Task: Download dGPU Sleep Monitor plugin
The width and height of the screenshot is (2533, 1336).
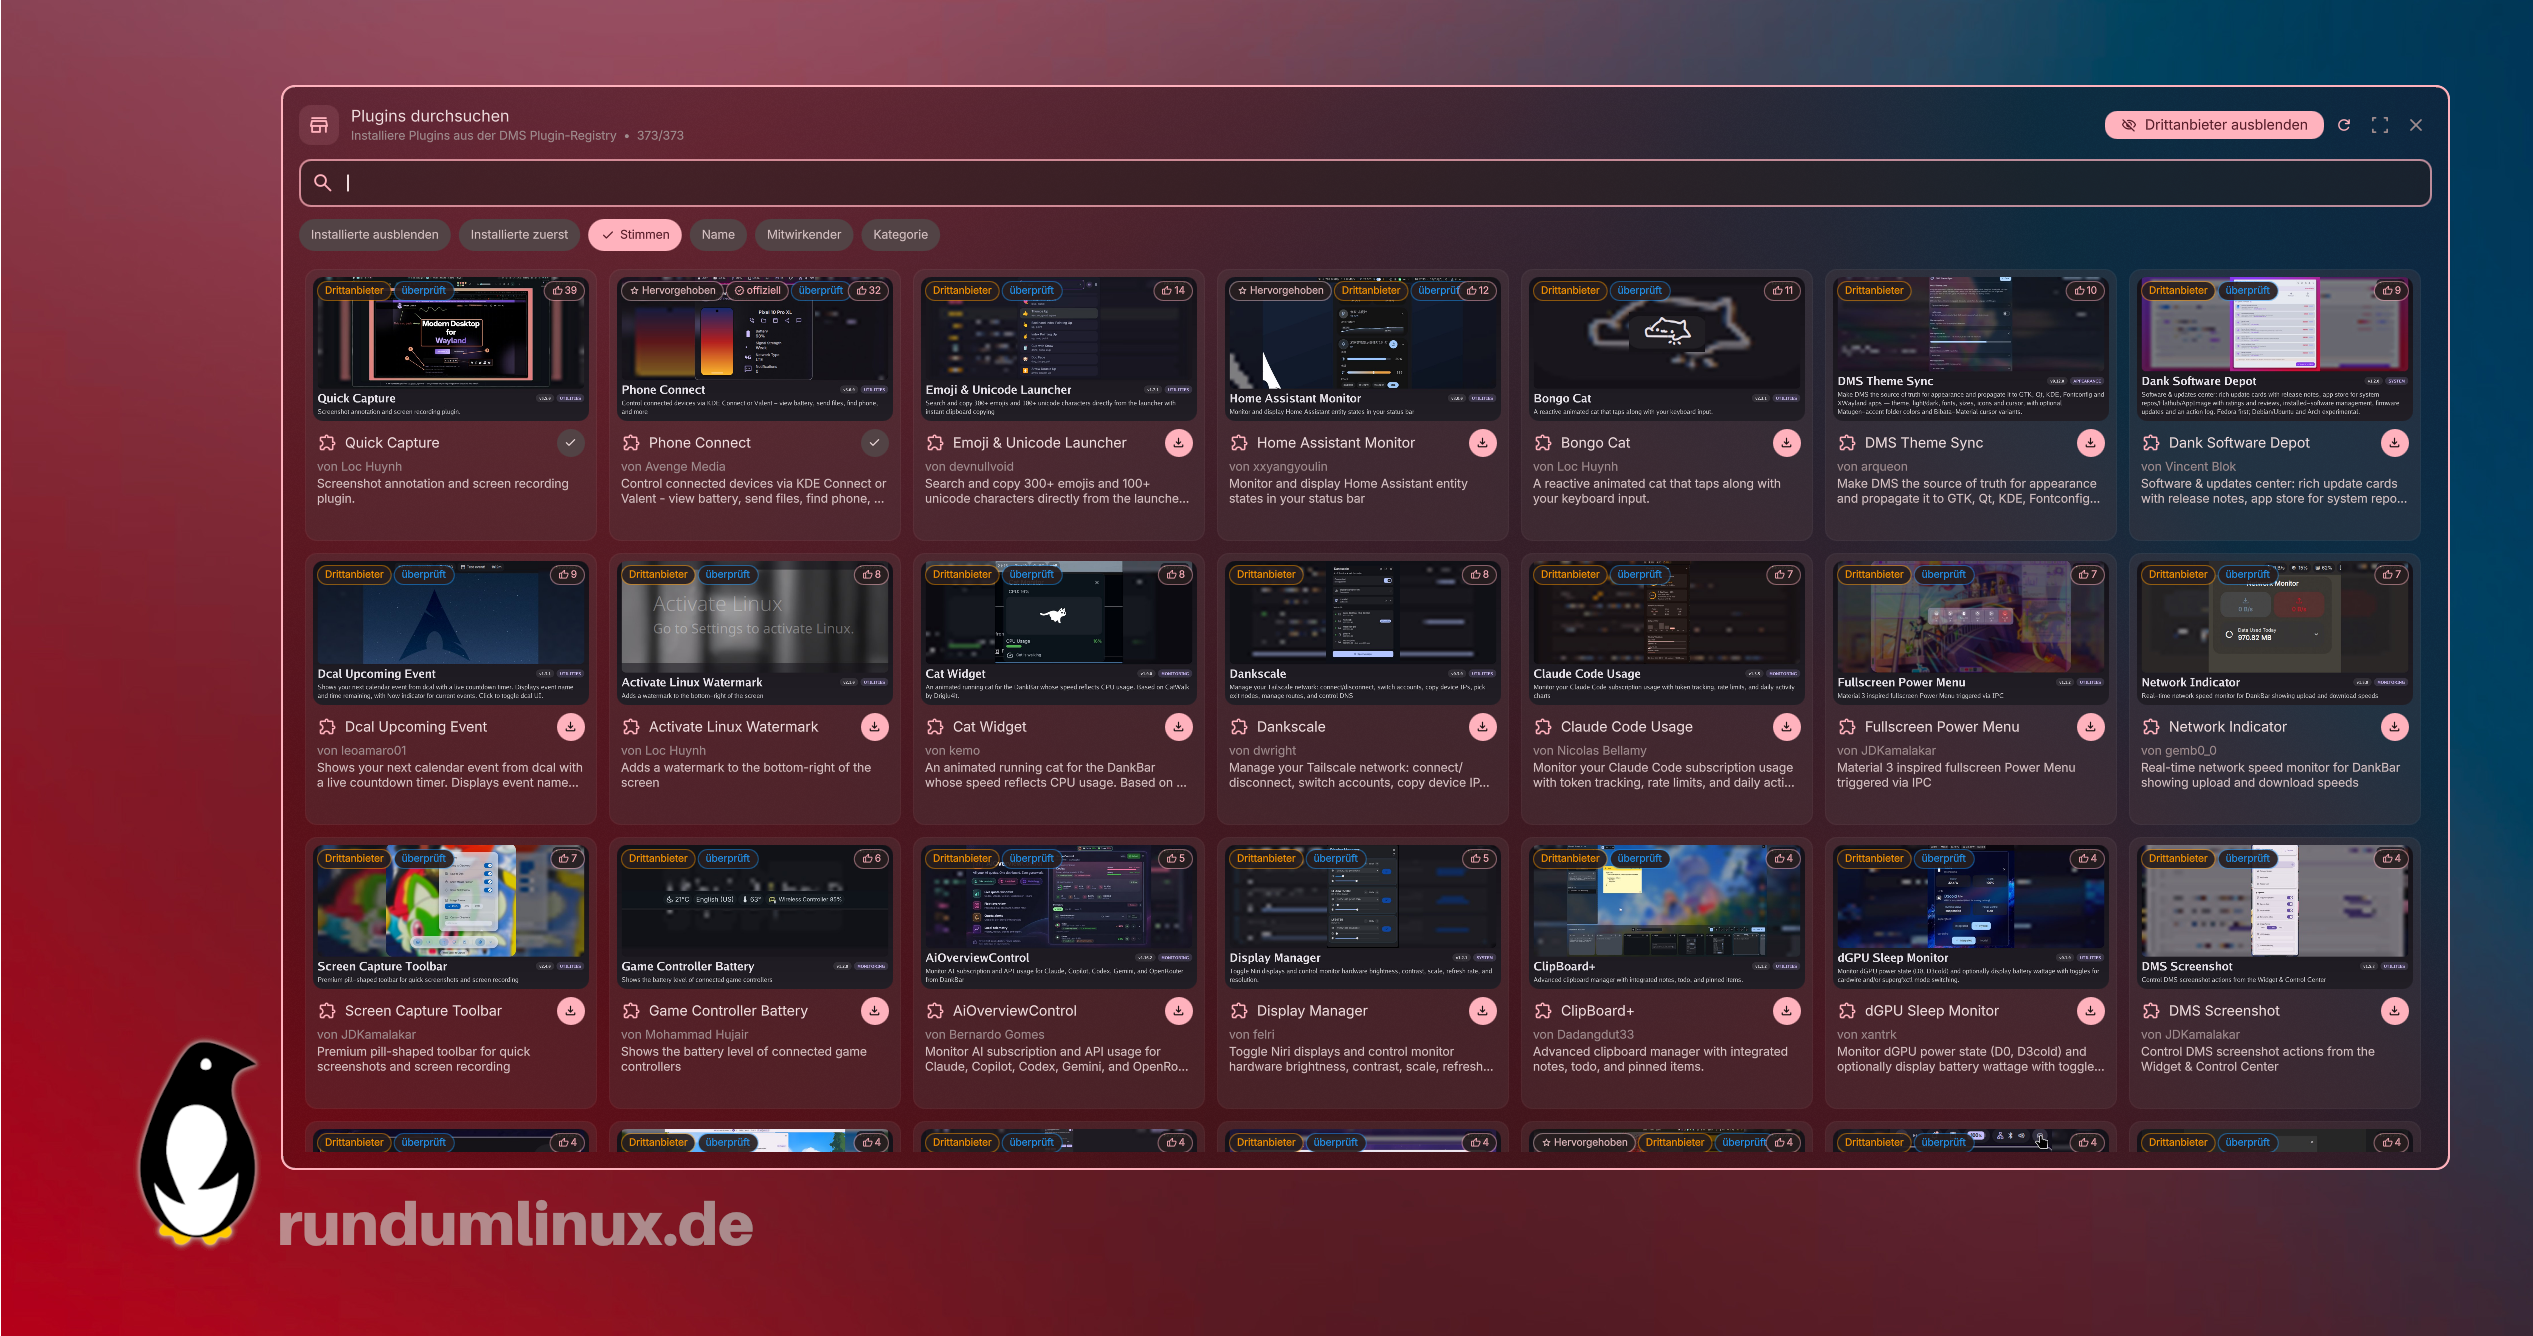Action: coord(2090,1011)
